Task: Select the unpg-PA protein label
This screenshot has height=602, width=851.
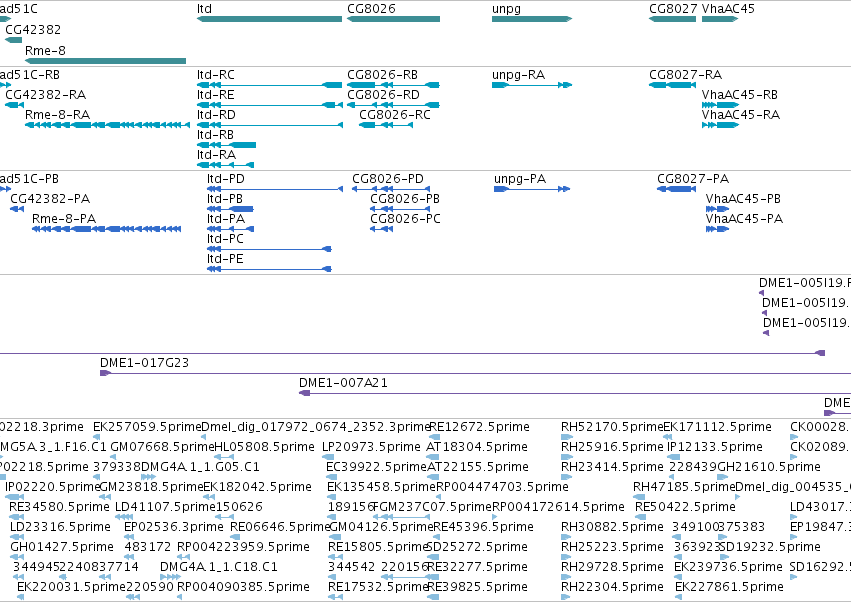Action: (x=520, y=179)
